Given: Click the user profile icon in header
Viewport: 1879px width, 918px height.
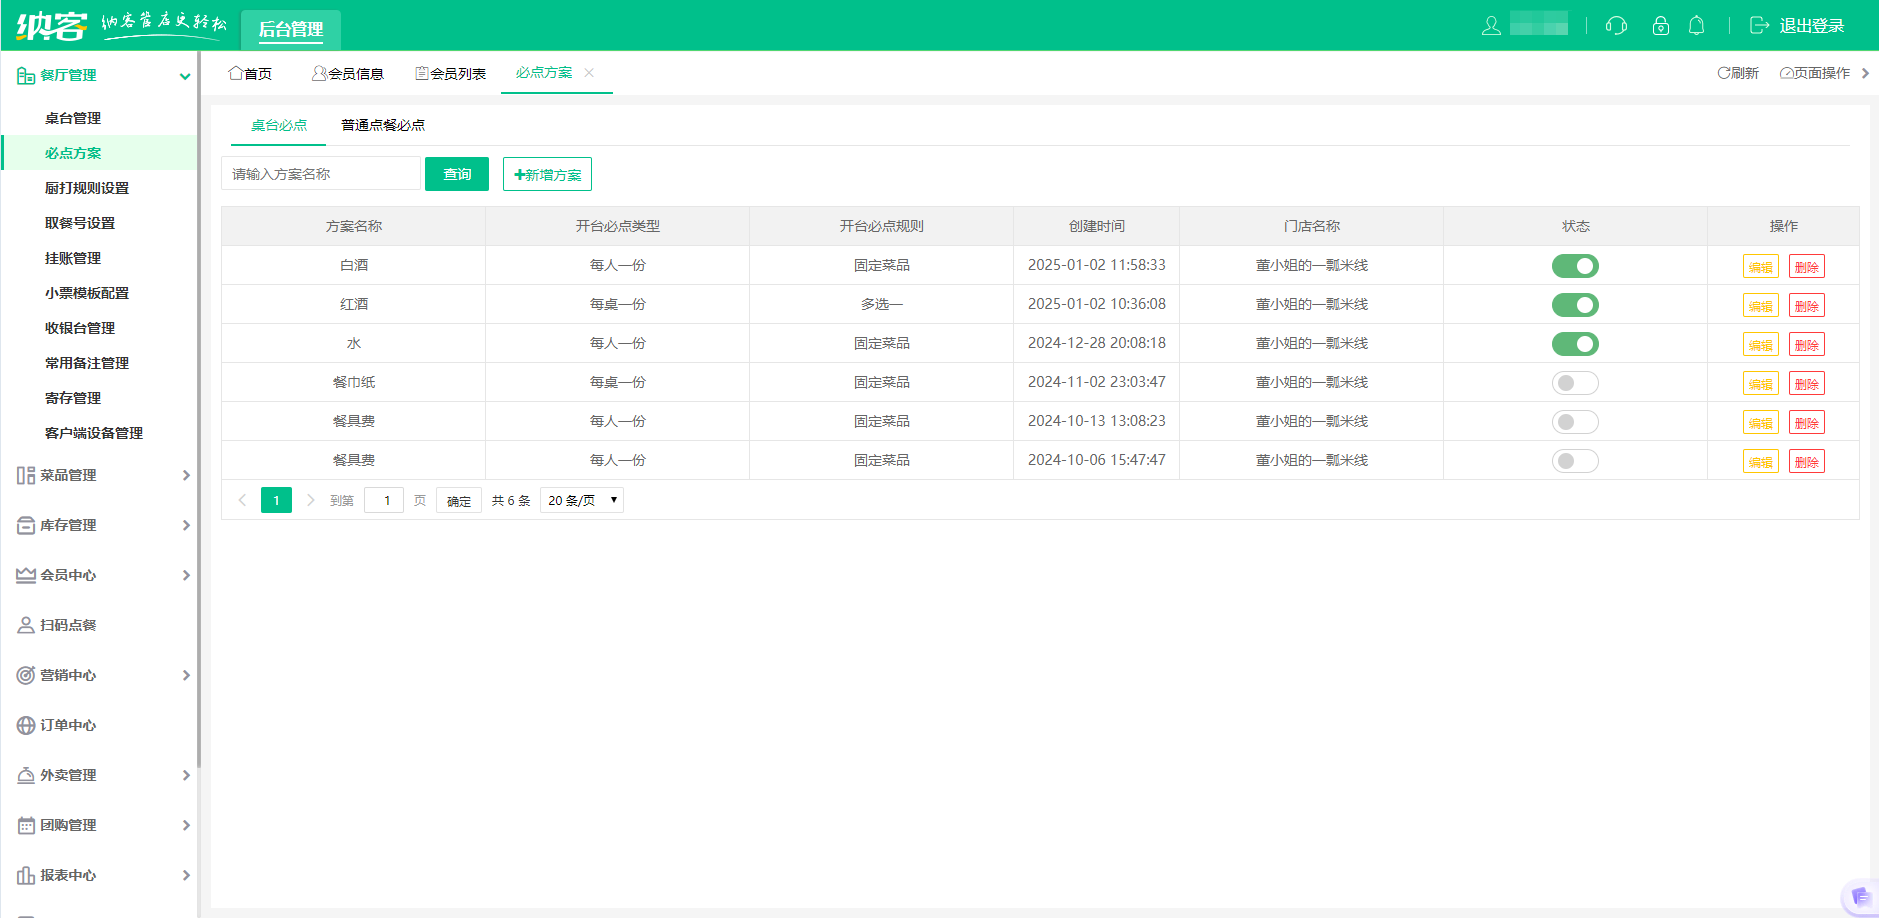Looking at the screenshot, I should tap(1491, 26).
